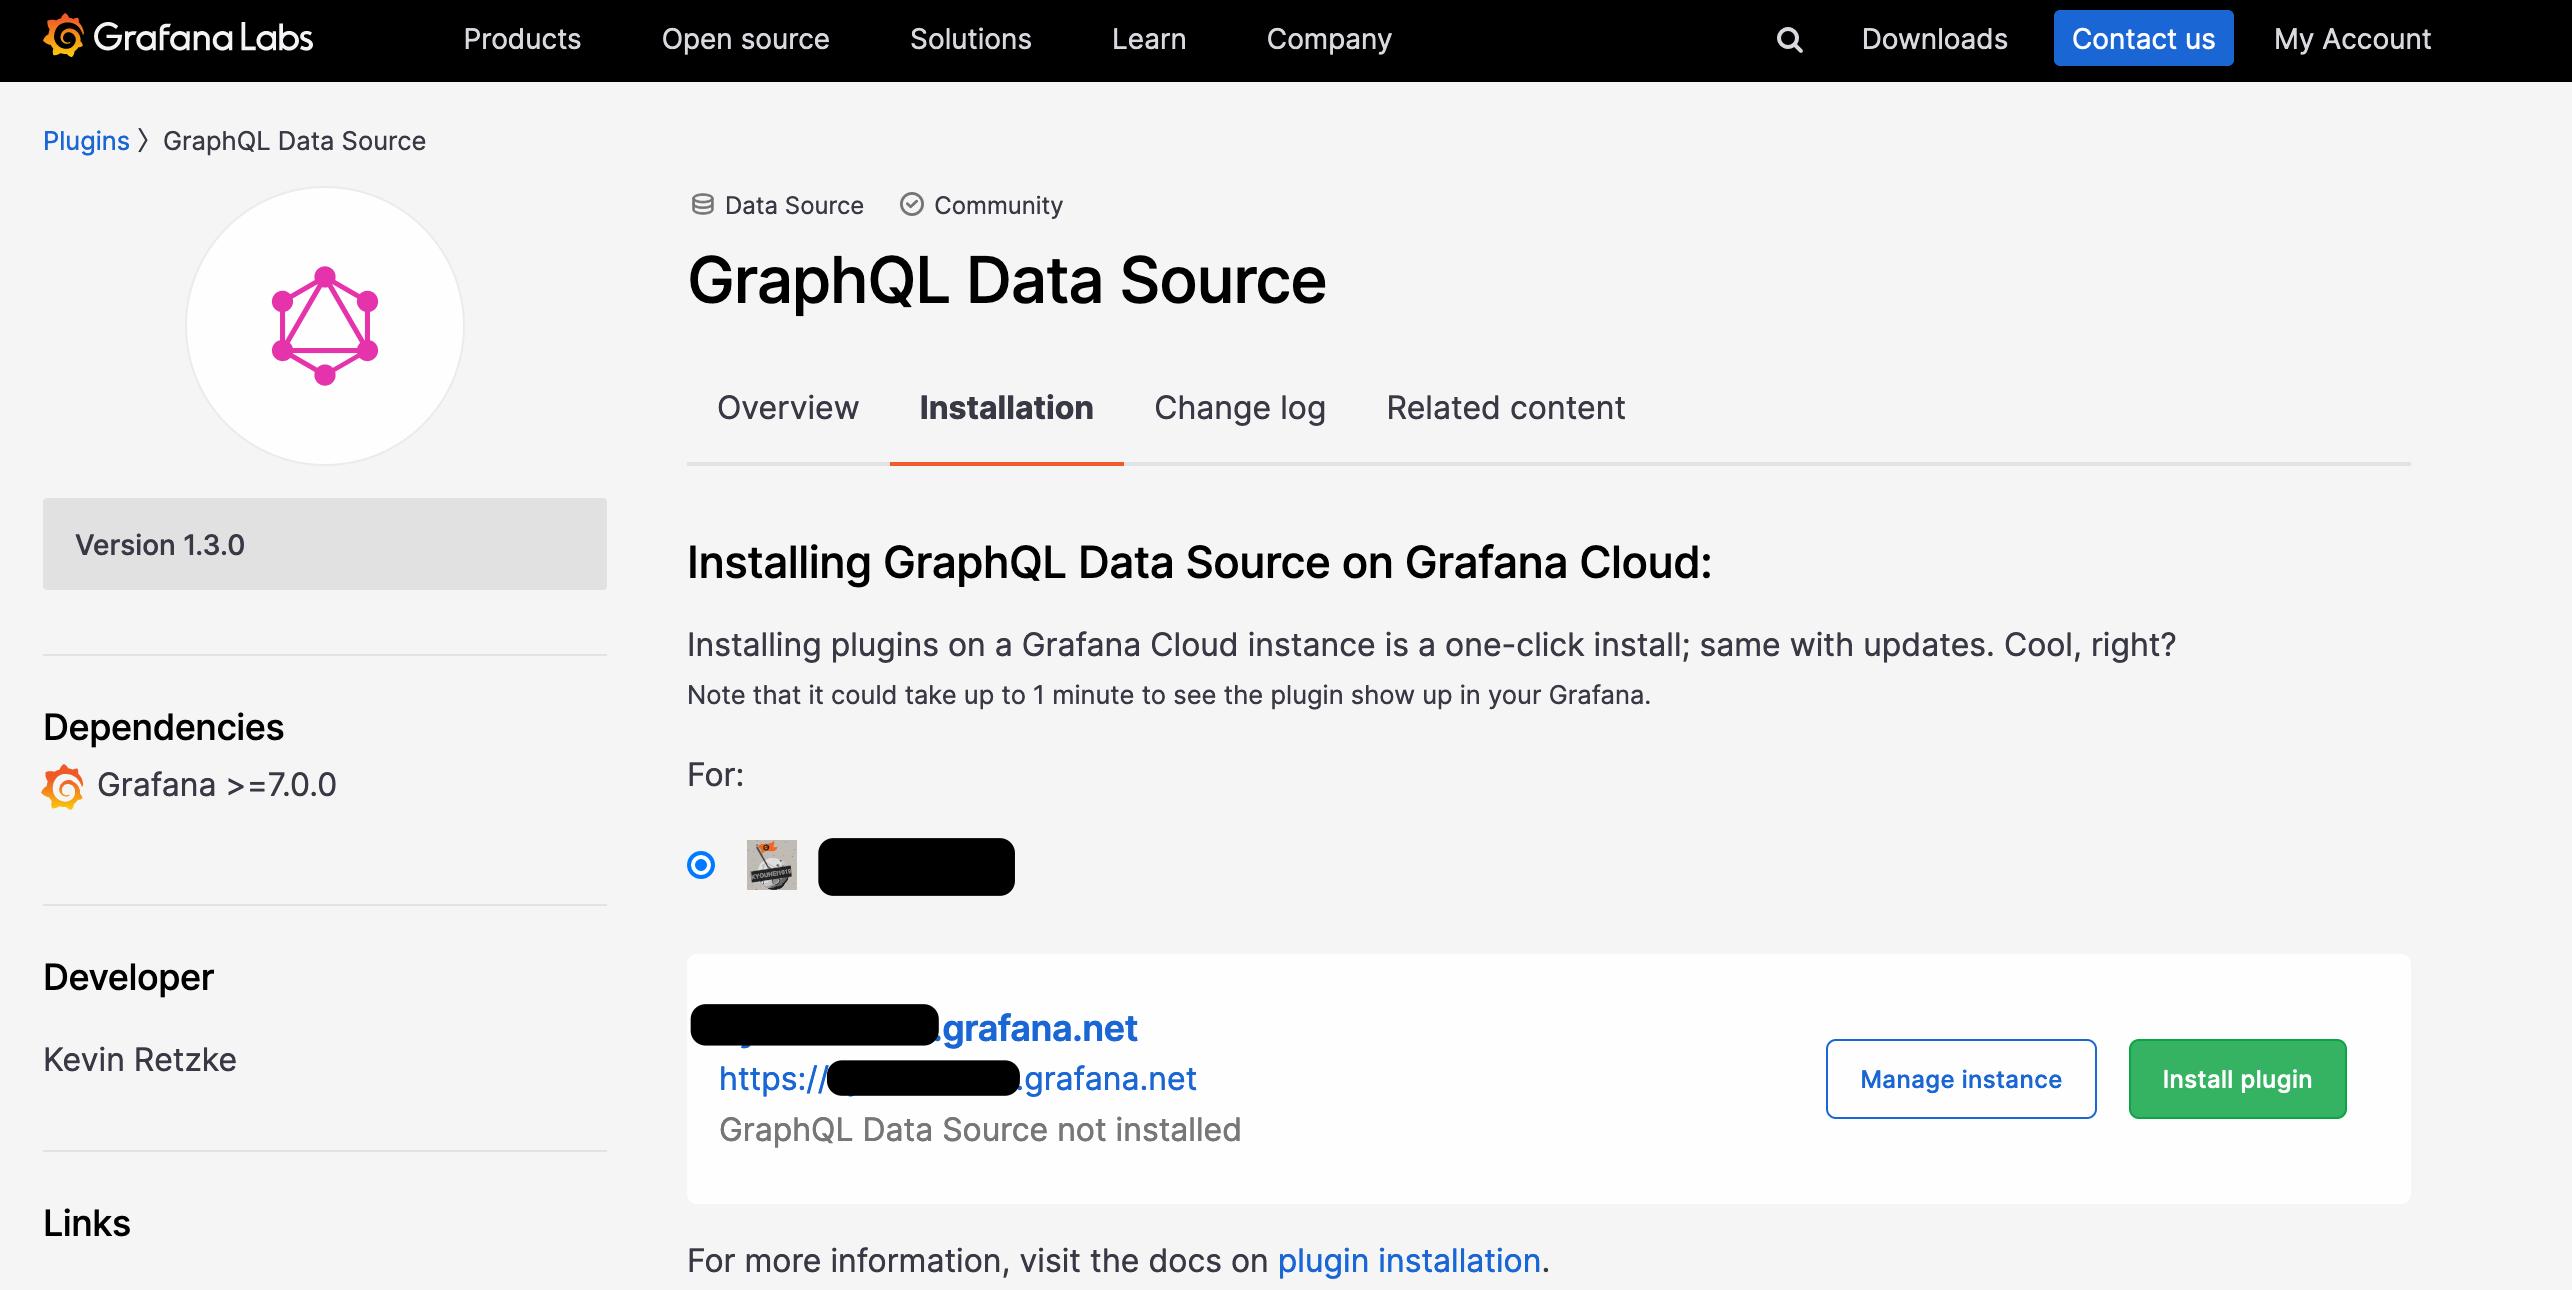Open the Related content tab

1505,408
